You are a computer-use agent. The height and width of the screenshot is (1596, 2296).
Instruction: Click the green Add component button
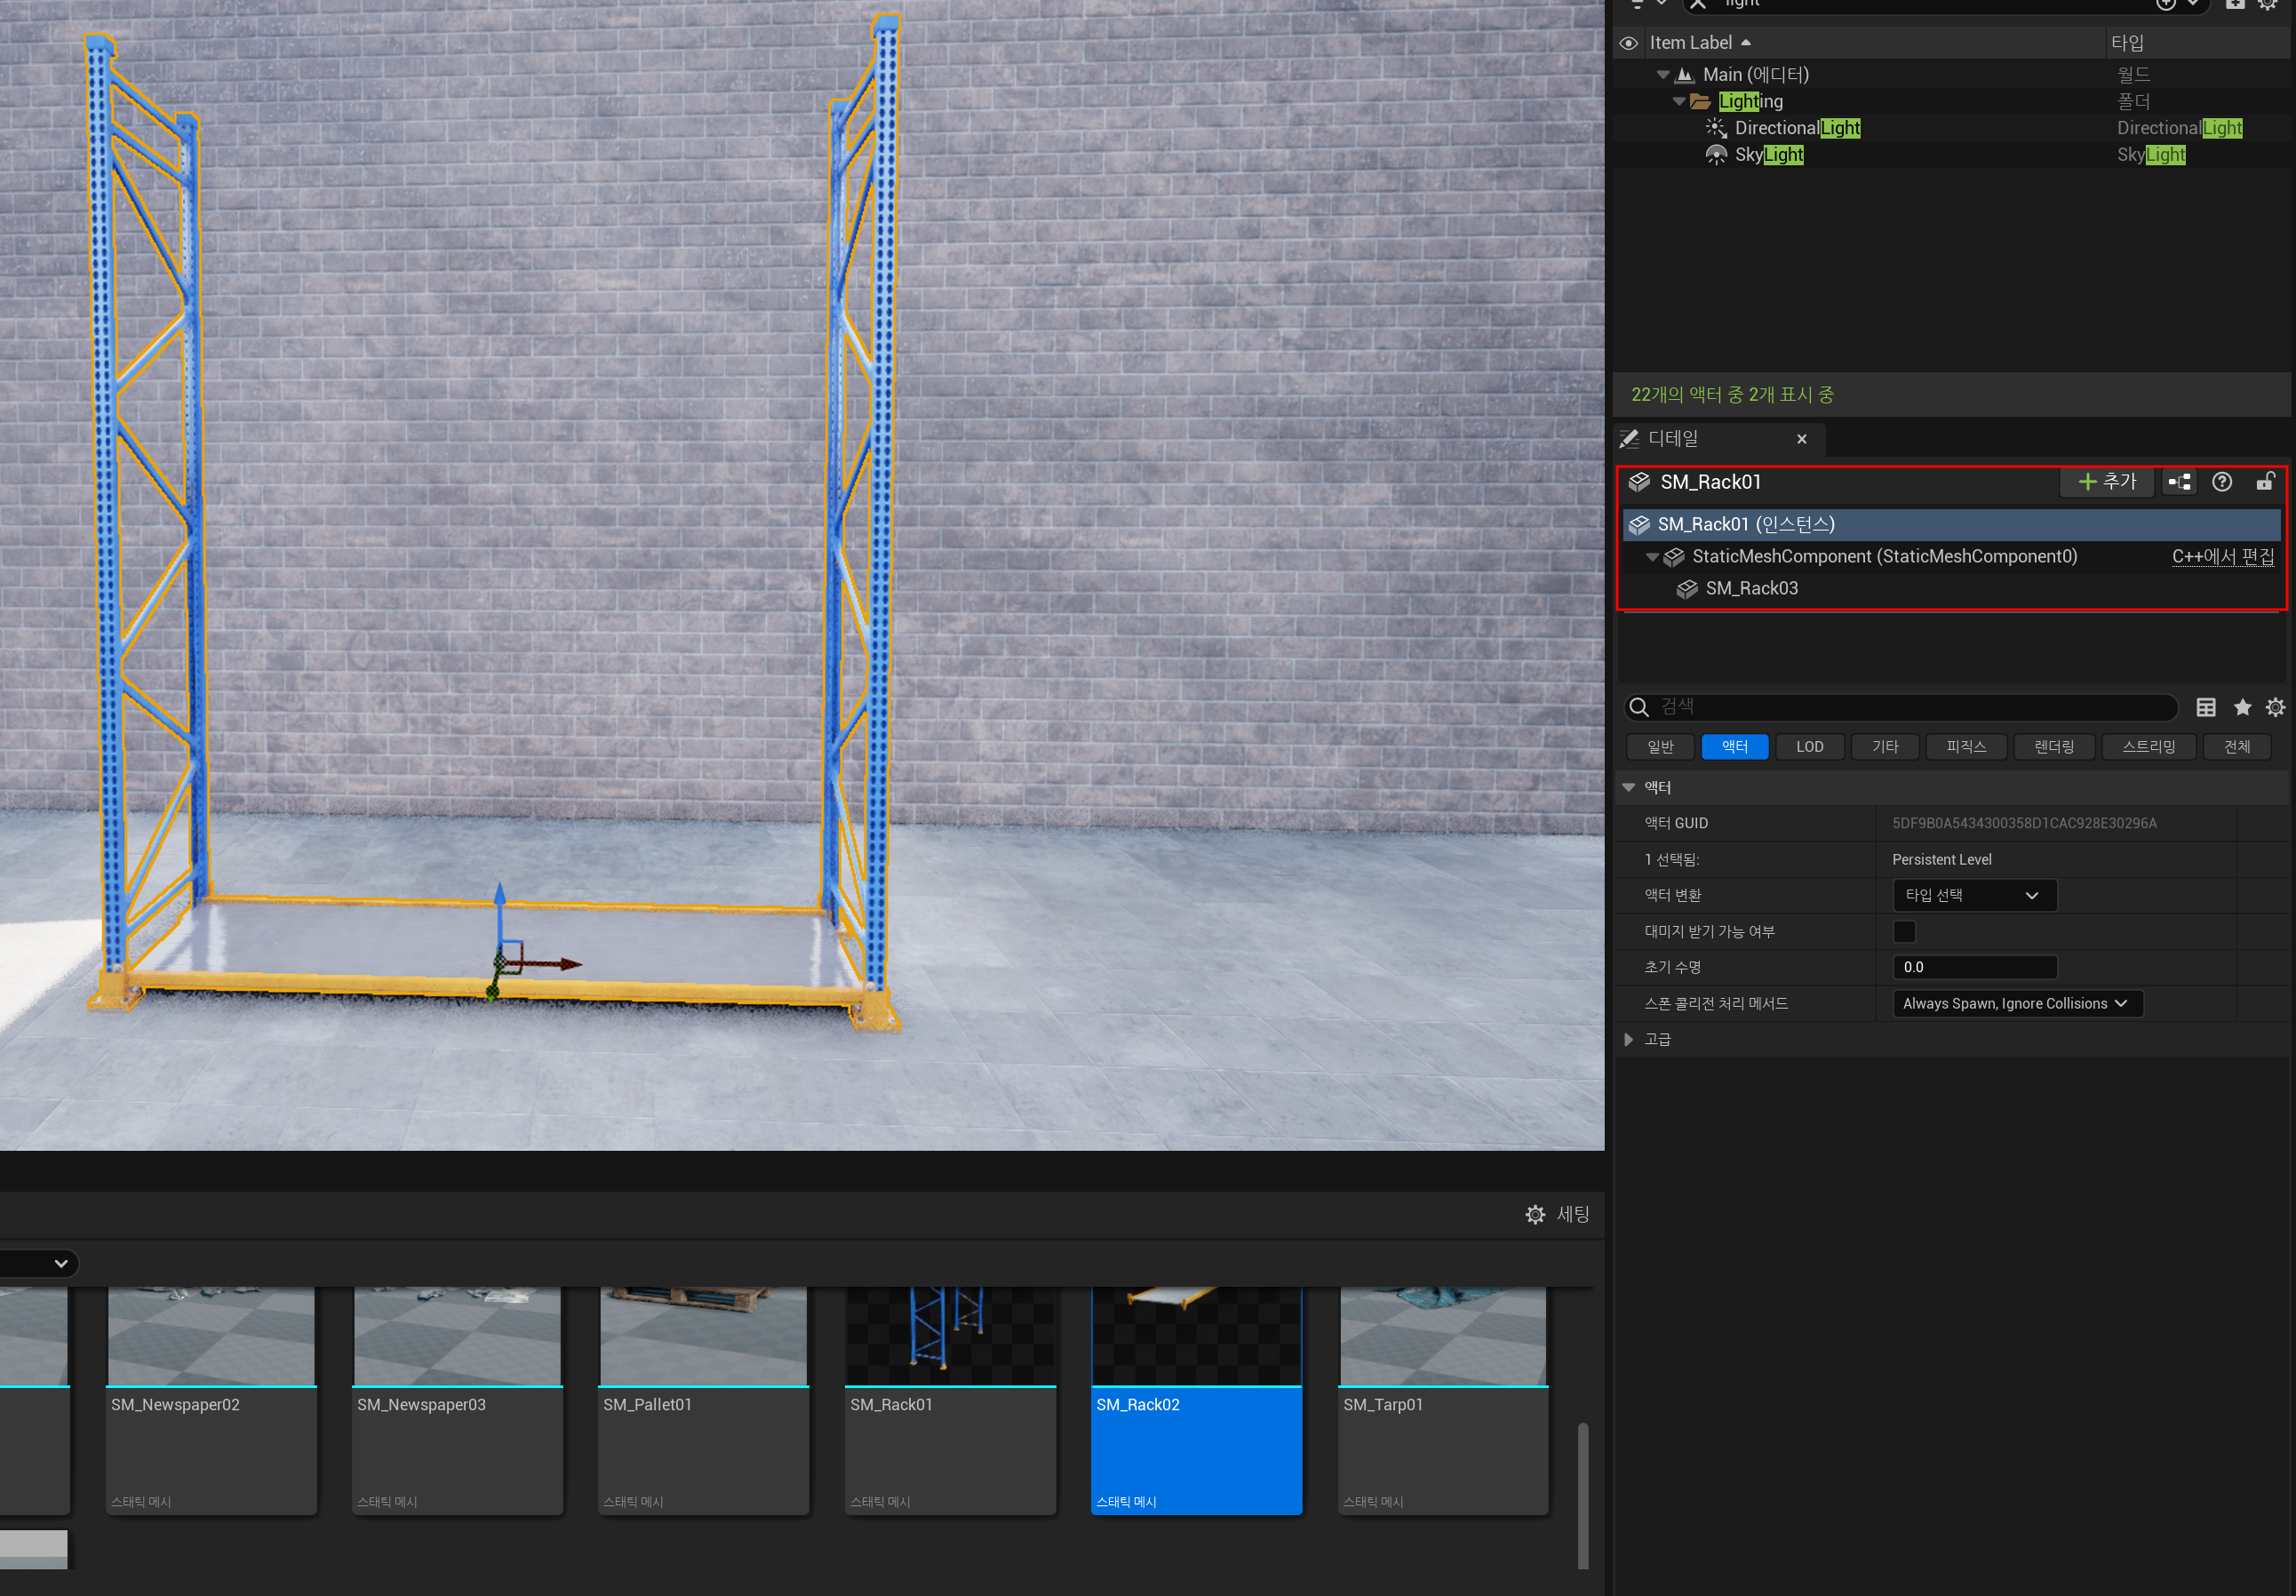click(x=2106, y=482)
